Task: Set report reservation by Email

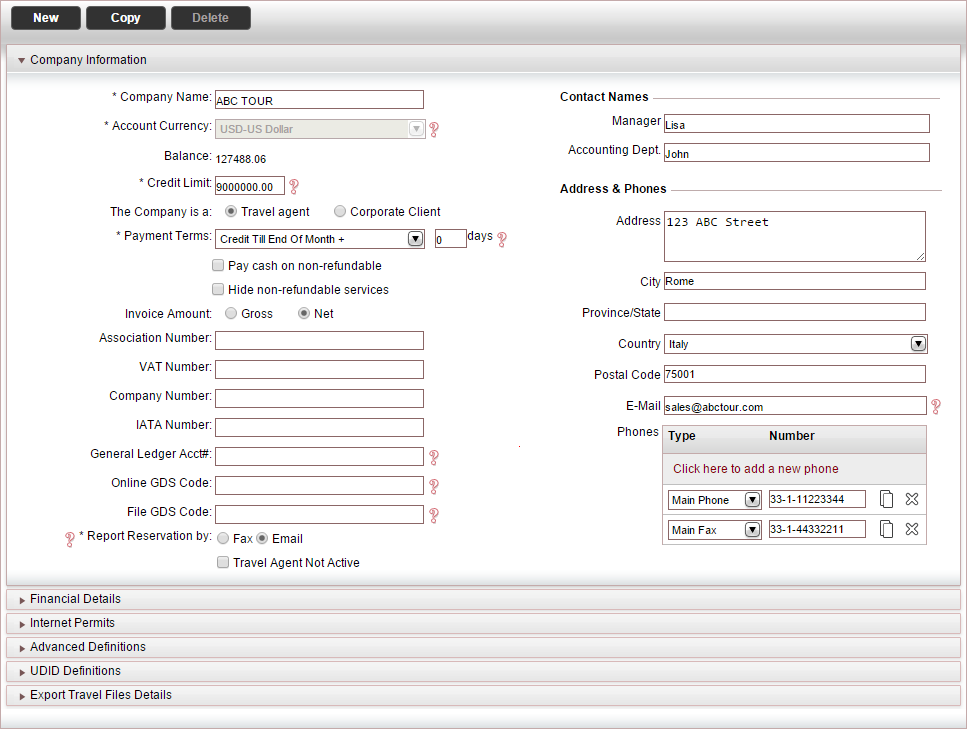Action: click(x=262, y=538)
